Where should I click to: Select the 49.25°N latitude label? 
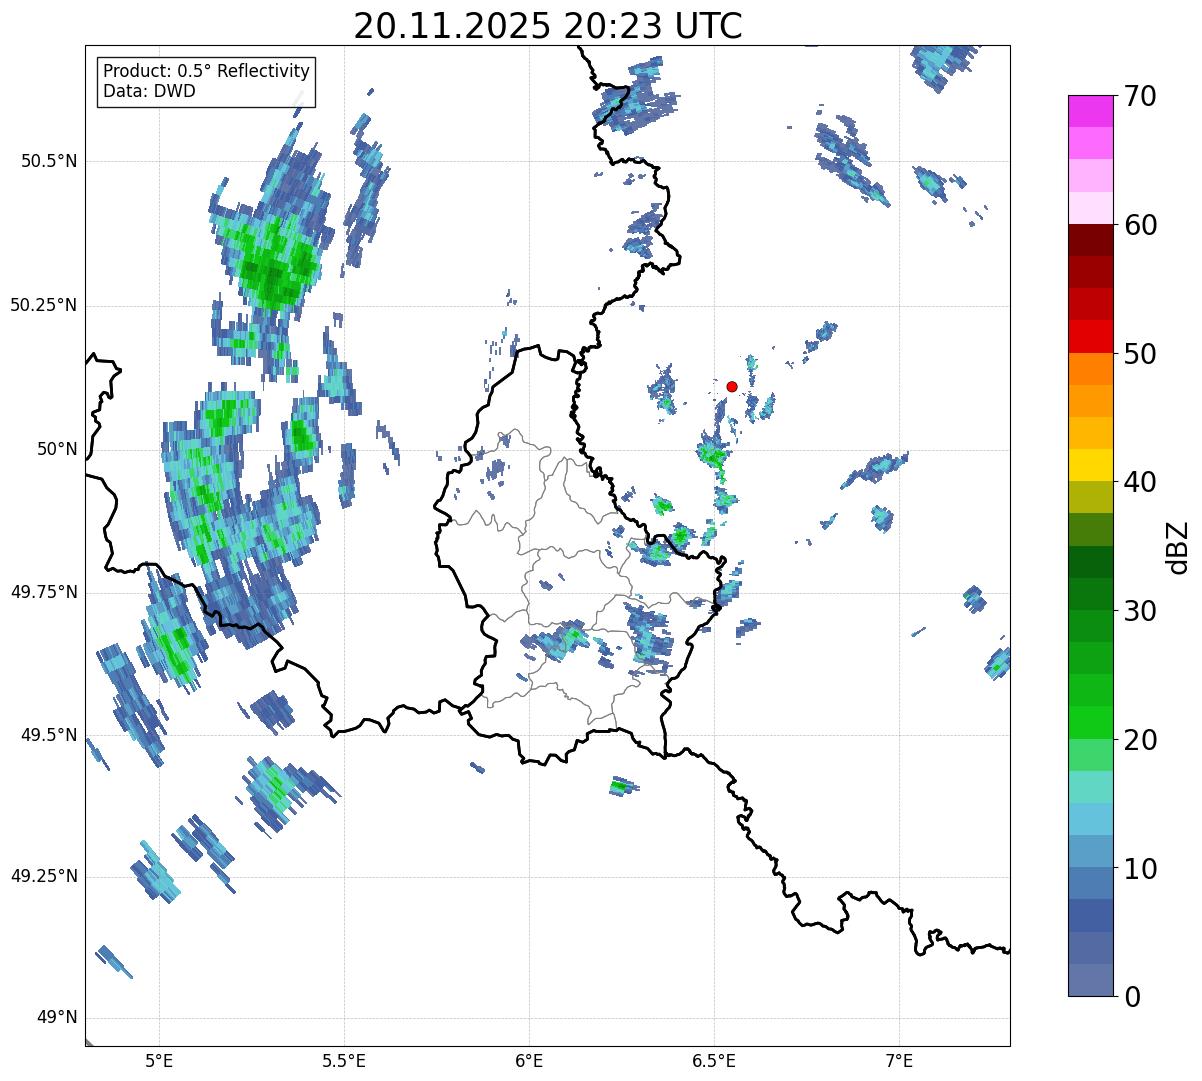pyautogui.click(x=43, y=876)
